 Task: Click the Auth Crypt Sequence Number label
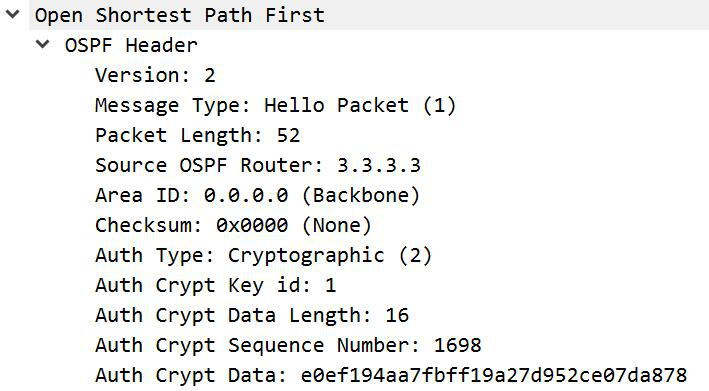(258, 346)
